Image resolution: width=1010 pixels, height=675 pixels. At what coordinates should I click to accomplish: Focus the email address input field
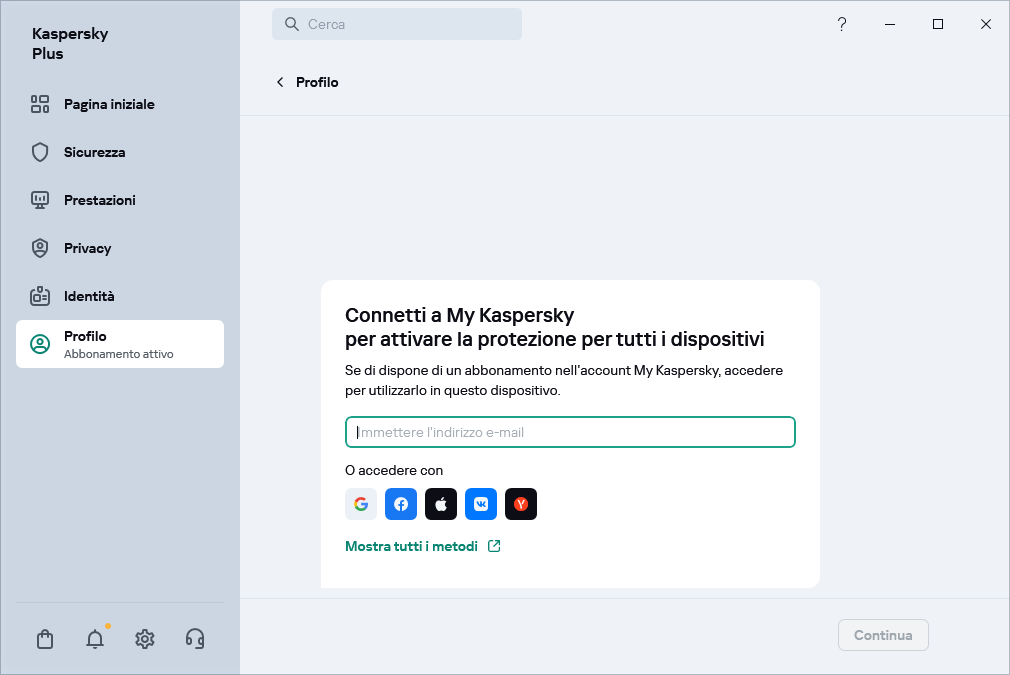pyautogui.click(x=570, y=432)
